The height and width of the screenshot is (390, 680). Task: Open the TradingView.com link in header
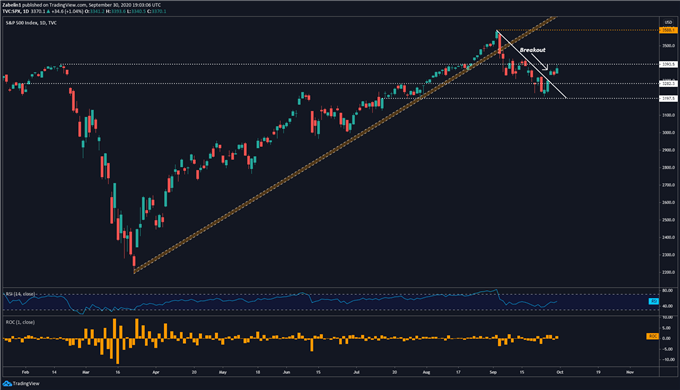coord(65,5)
